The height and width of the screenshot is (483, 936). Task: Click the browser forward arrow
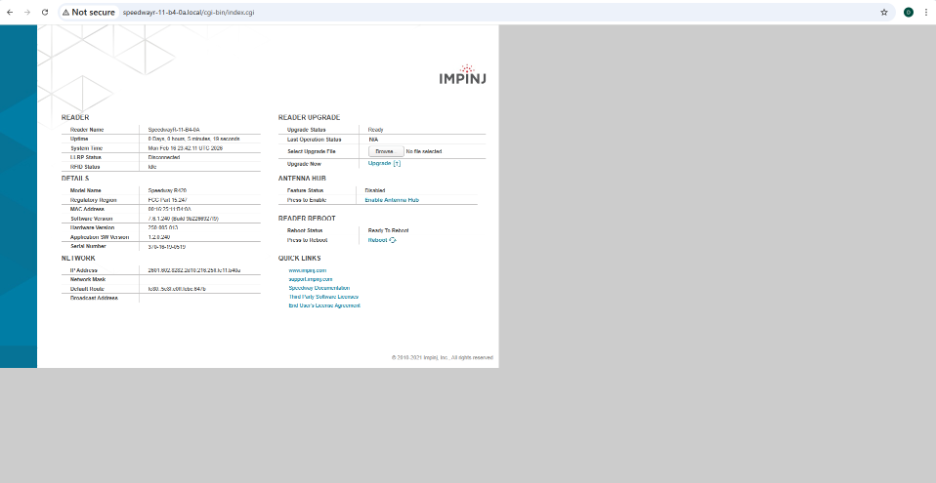(x=27, y=12)
